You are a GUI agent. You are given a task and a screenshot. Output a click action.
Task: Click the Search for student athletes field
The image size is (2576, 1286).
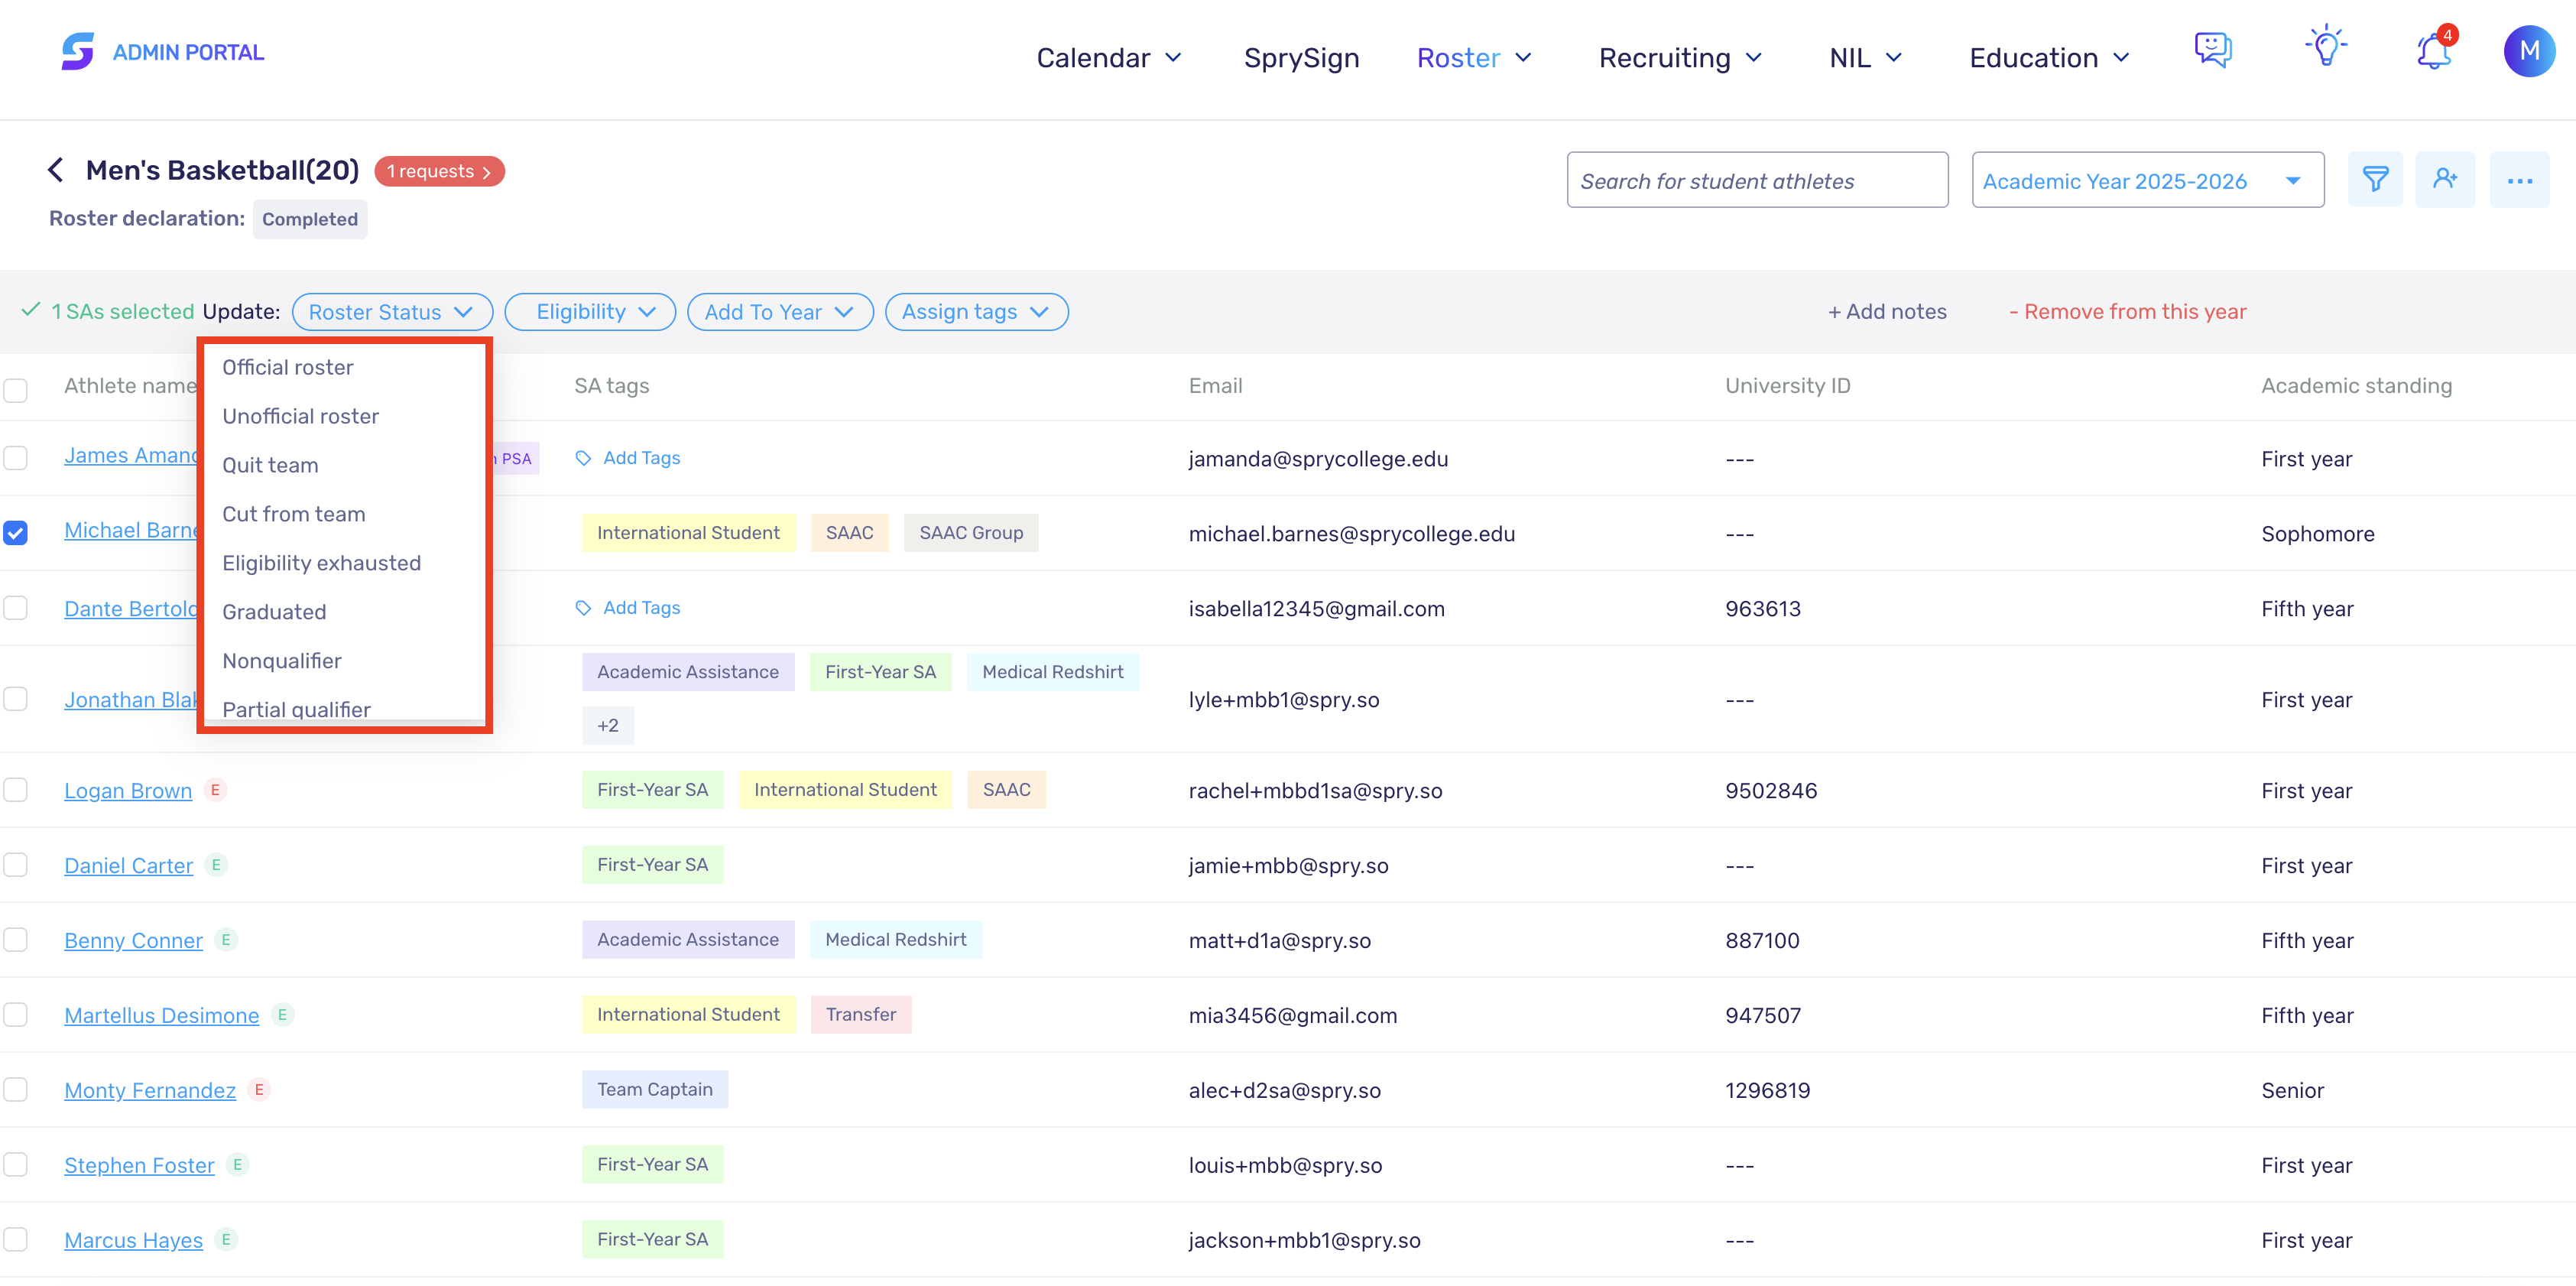[x=1757, y=180]
